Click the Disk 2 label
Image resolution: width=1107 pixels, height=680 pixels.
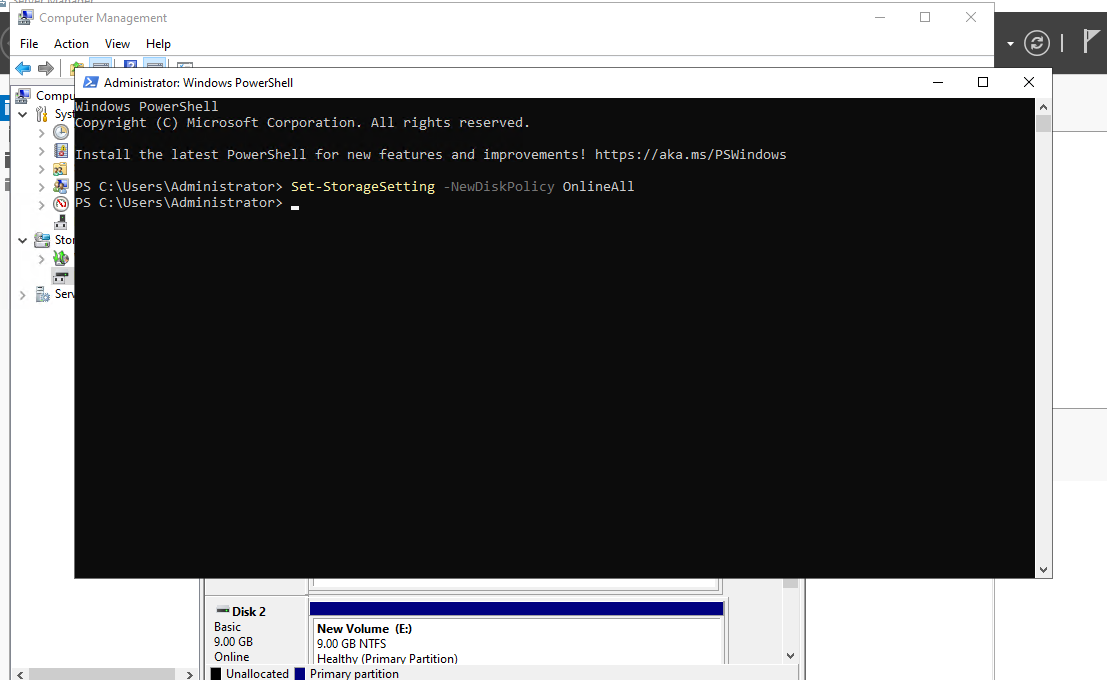coord(249,612)
